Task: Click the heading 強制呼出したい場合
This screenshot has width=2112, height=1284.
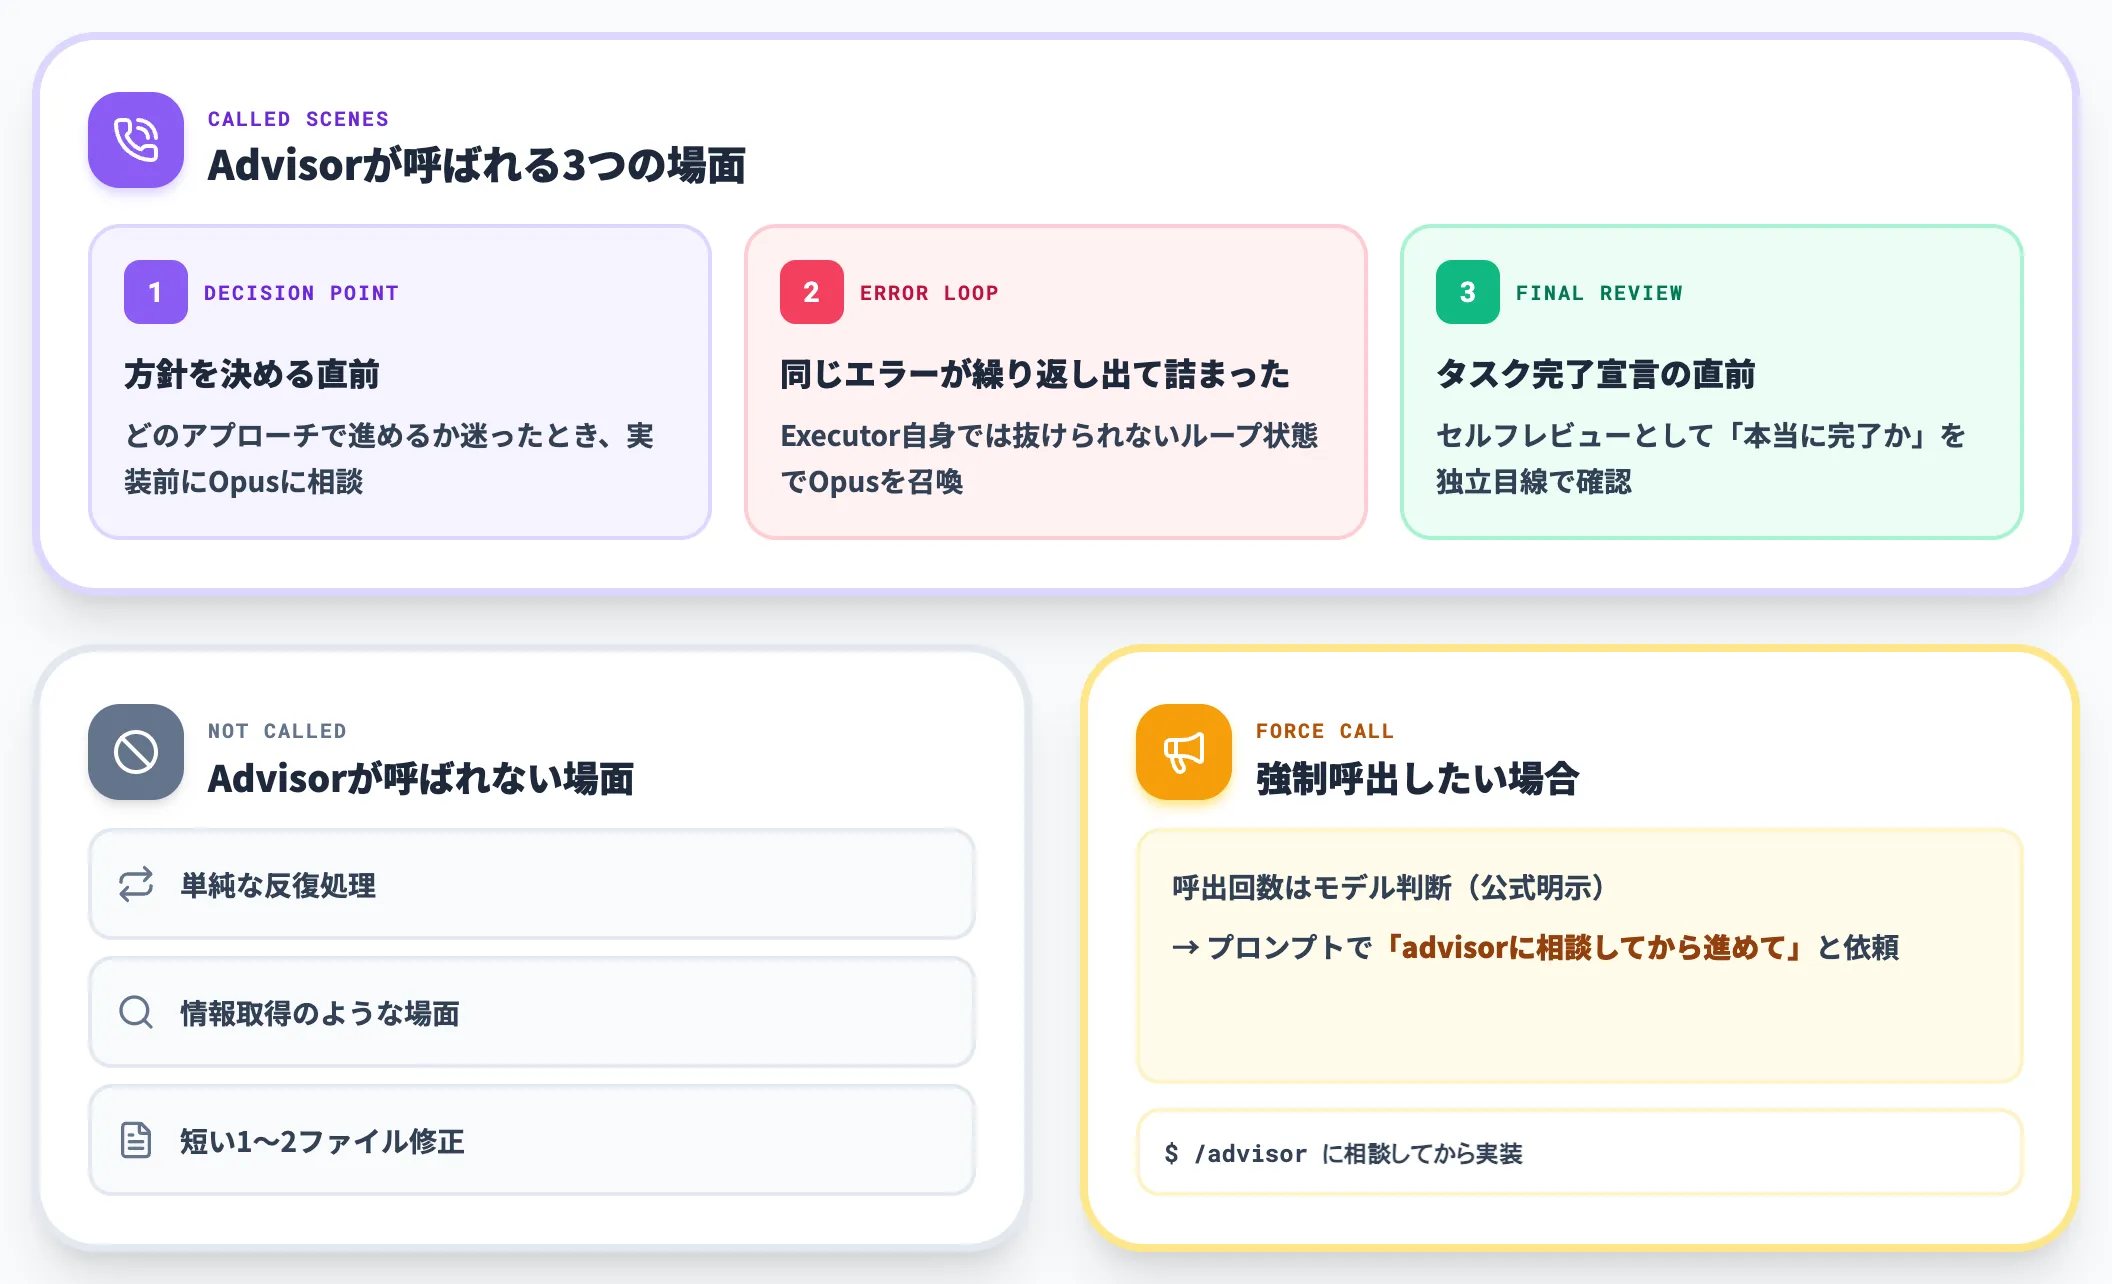Action: coord(1417,778)
